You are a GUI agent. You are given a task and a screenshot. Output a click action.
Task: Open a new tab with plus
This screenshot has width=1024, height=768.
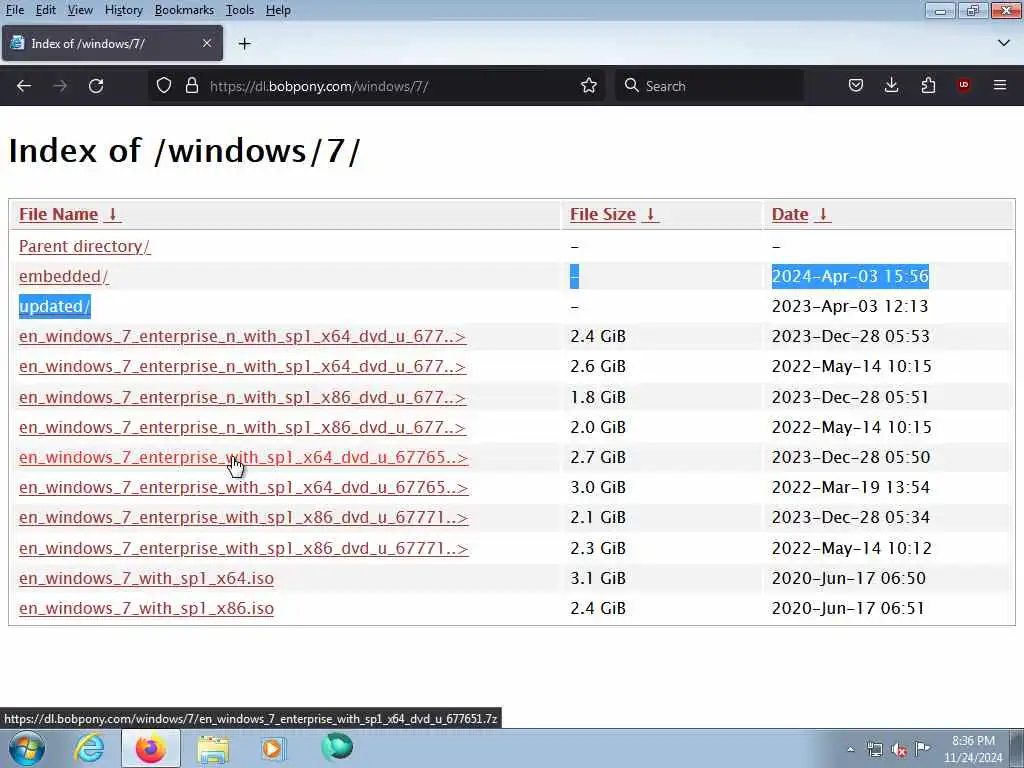tap(245, 44)
